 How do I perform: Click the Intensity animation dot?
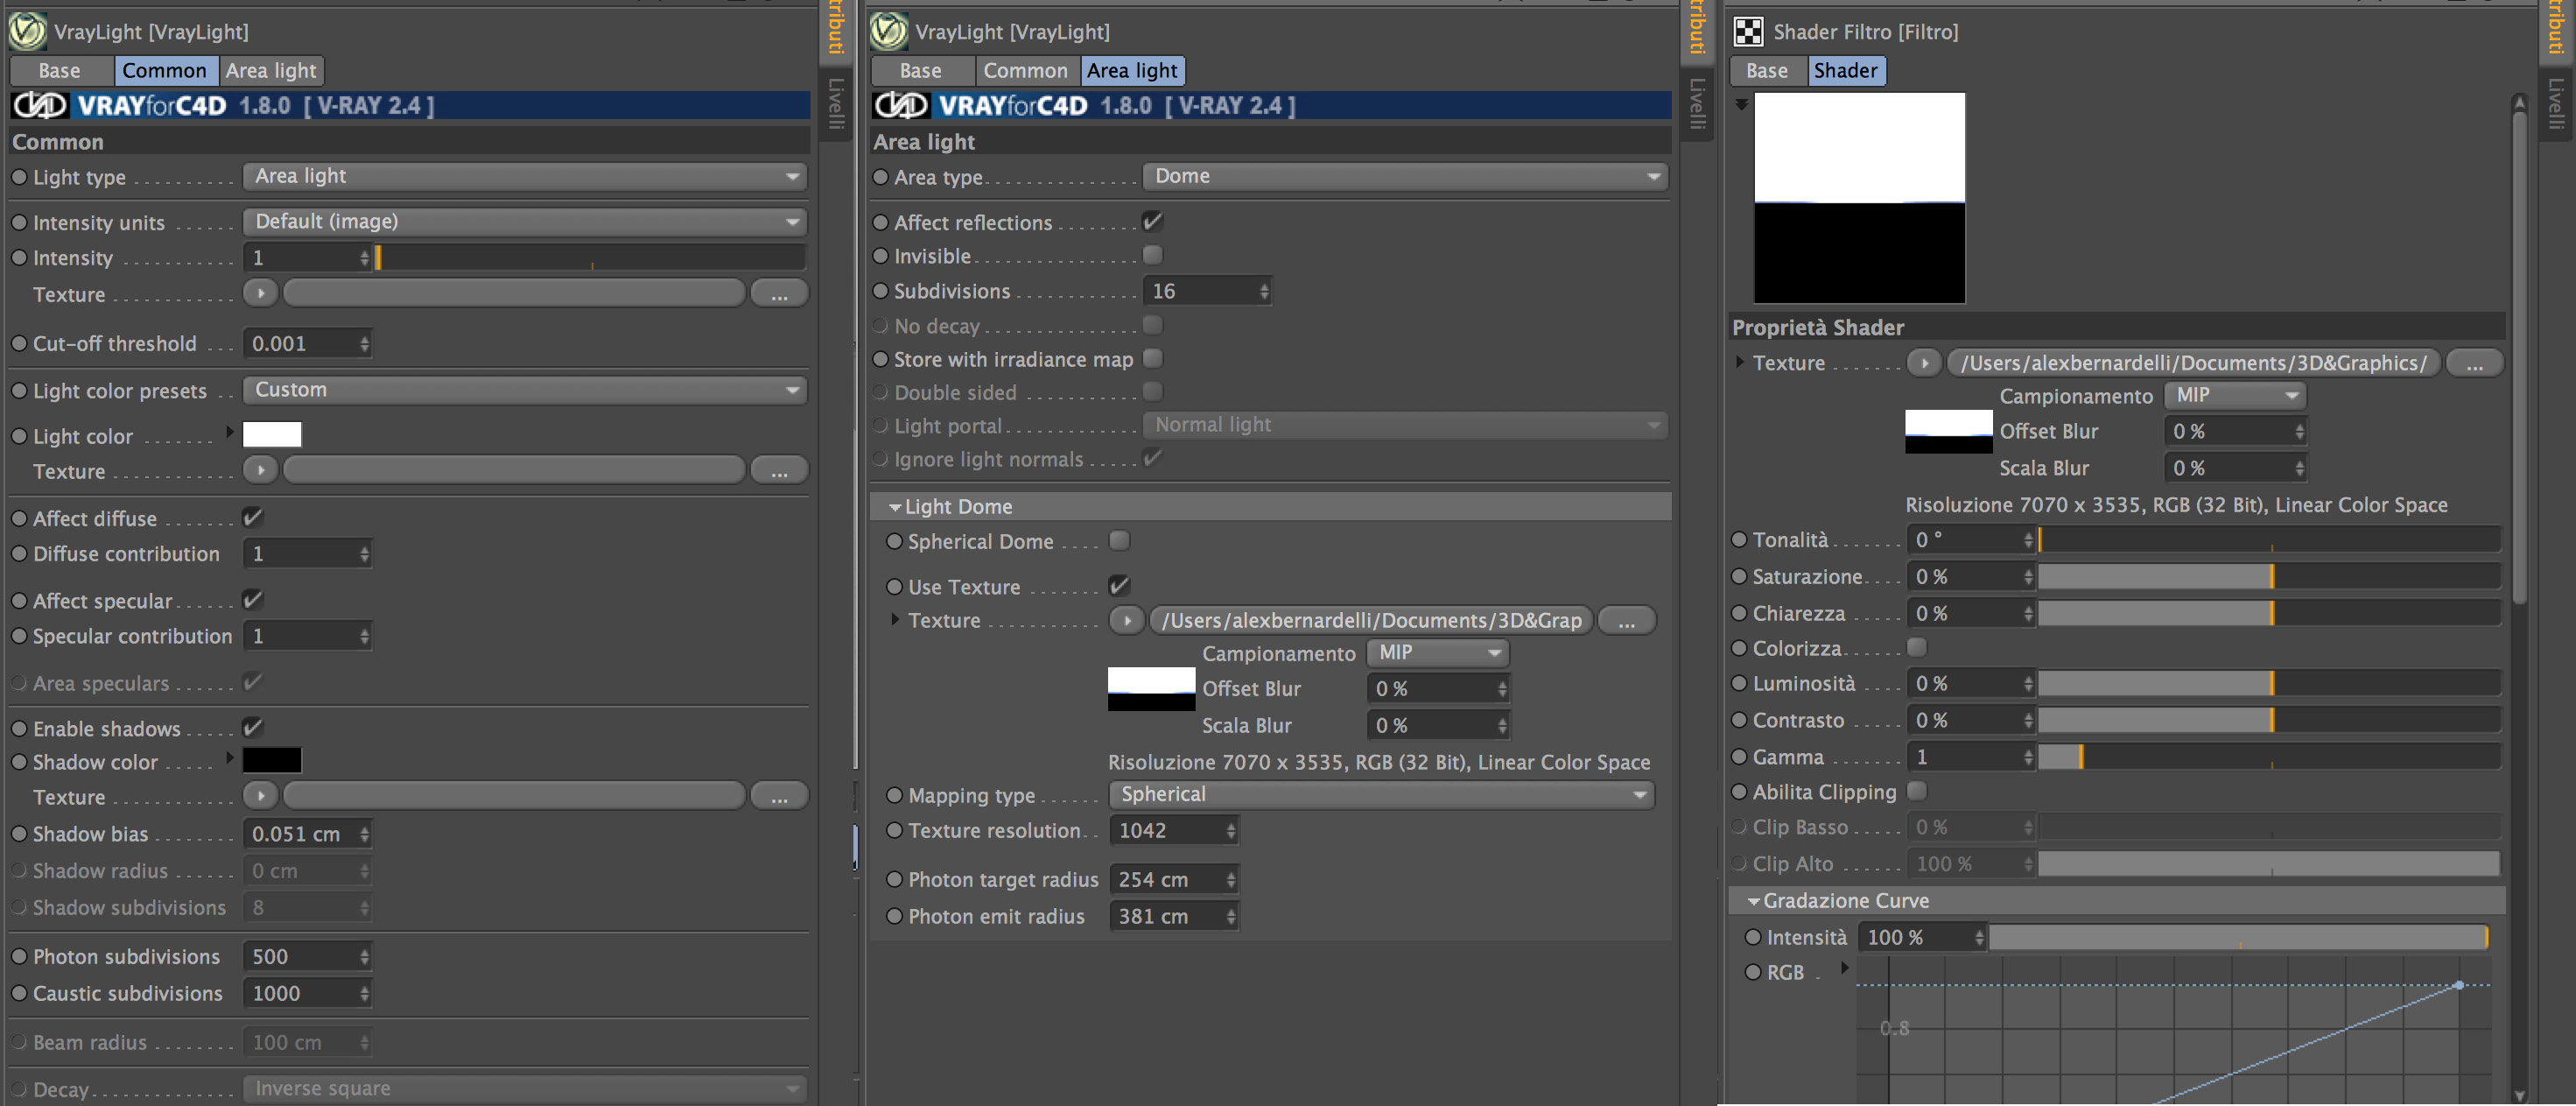(x=19, y=258)
